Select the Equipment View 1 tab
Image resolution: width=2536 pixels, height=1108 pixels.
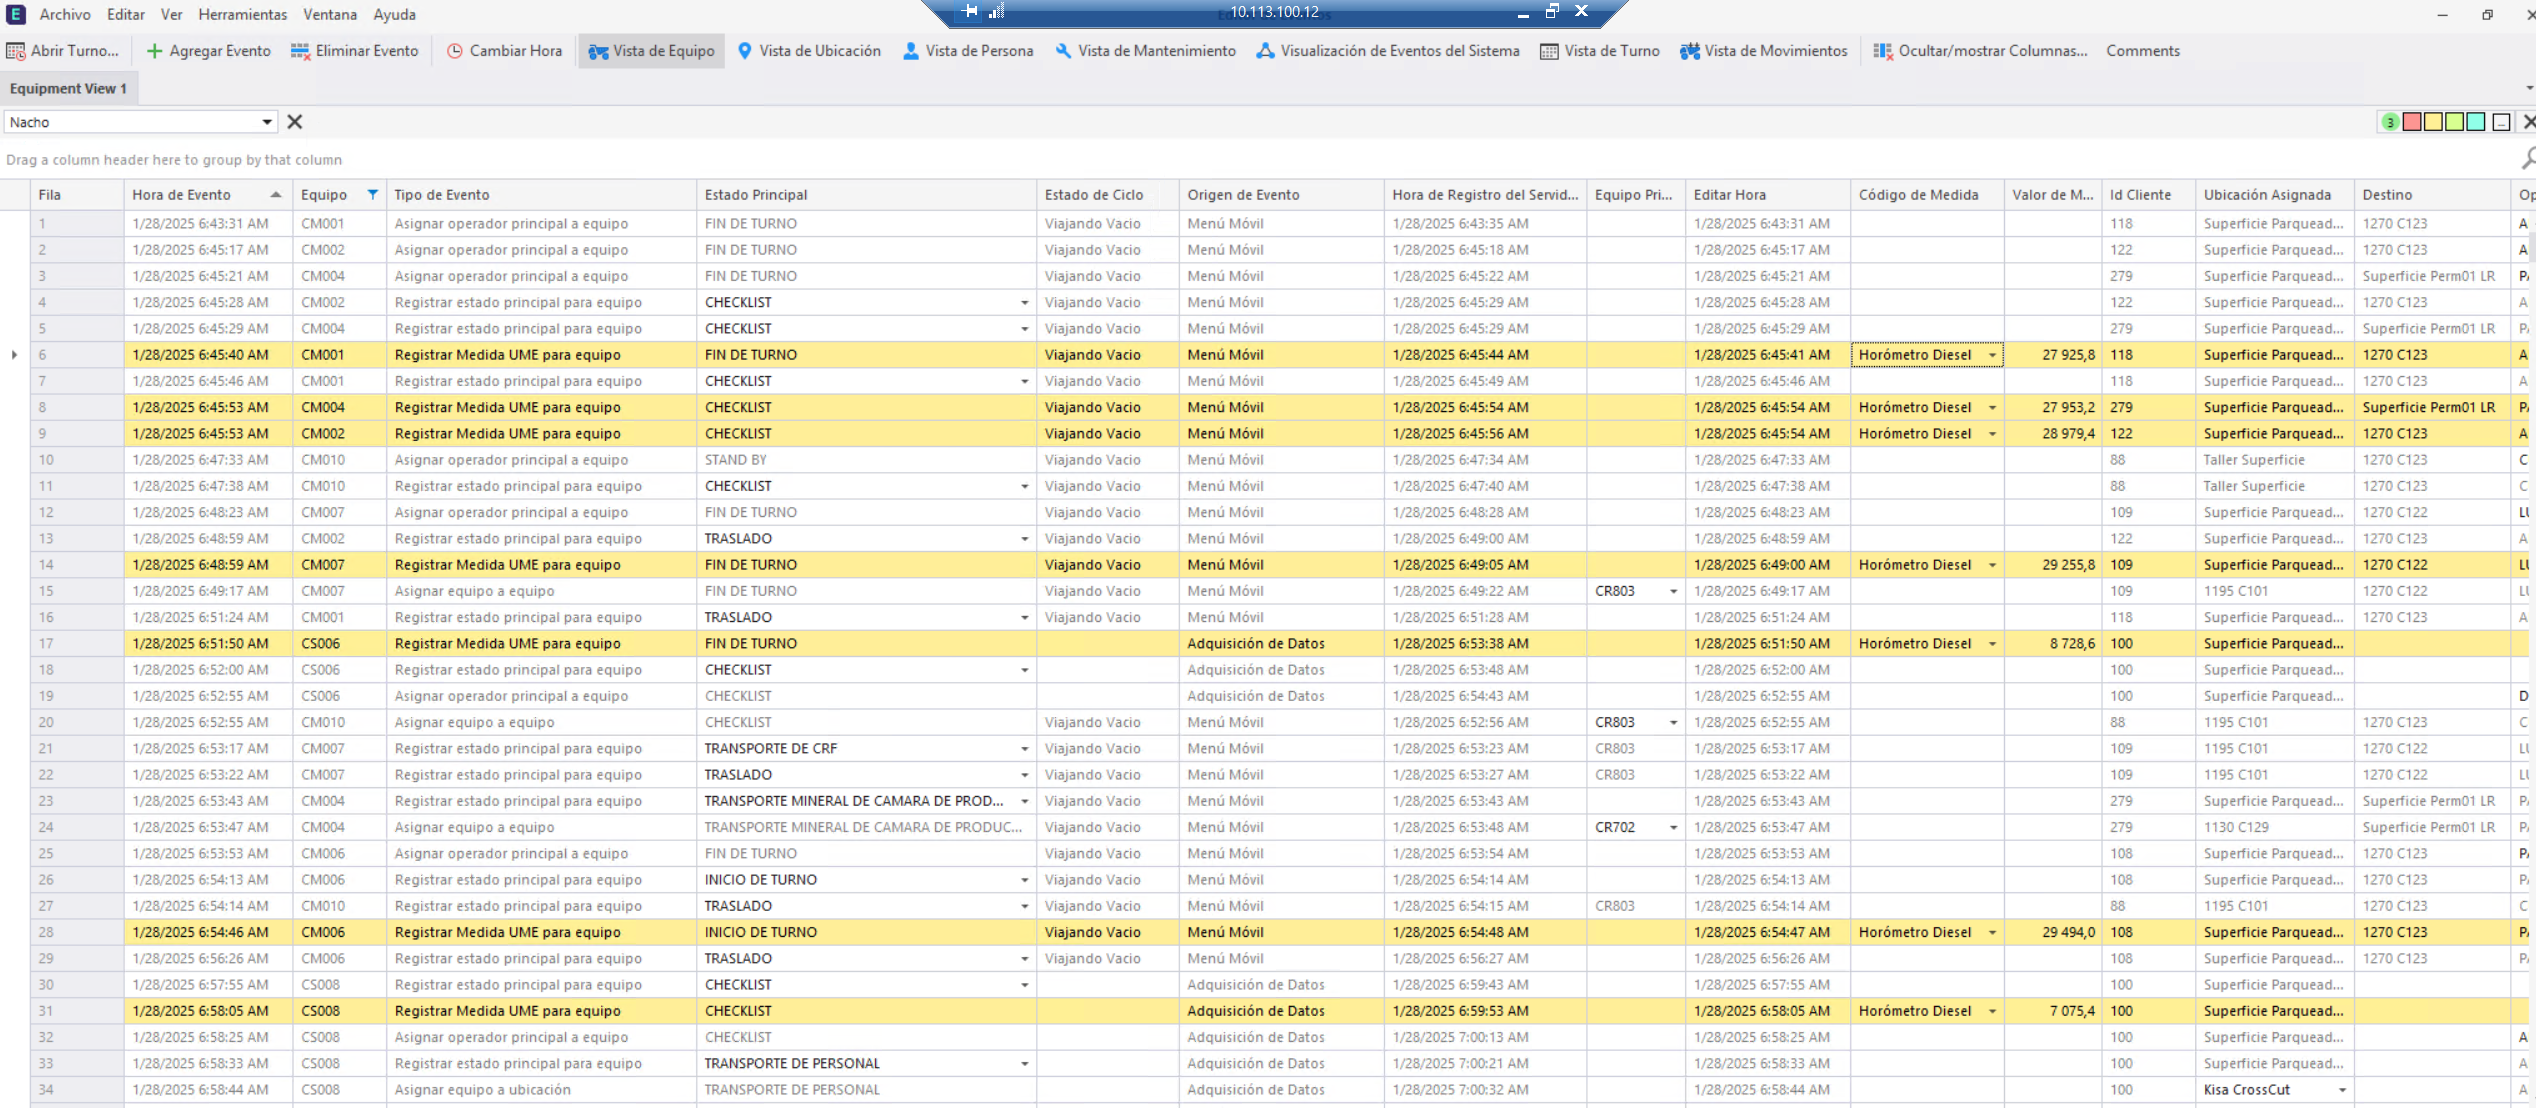pos(68,88)
